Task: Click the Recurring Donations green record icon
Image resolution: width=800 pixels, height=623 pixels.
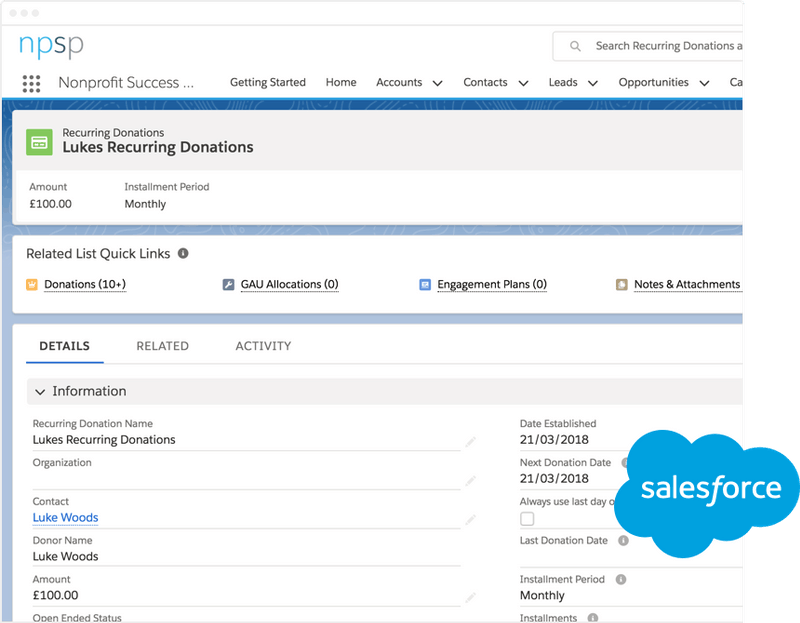Action: tap(40, 142)
